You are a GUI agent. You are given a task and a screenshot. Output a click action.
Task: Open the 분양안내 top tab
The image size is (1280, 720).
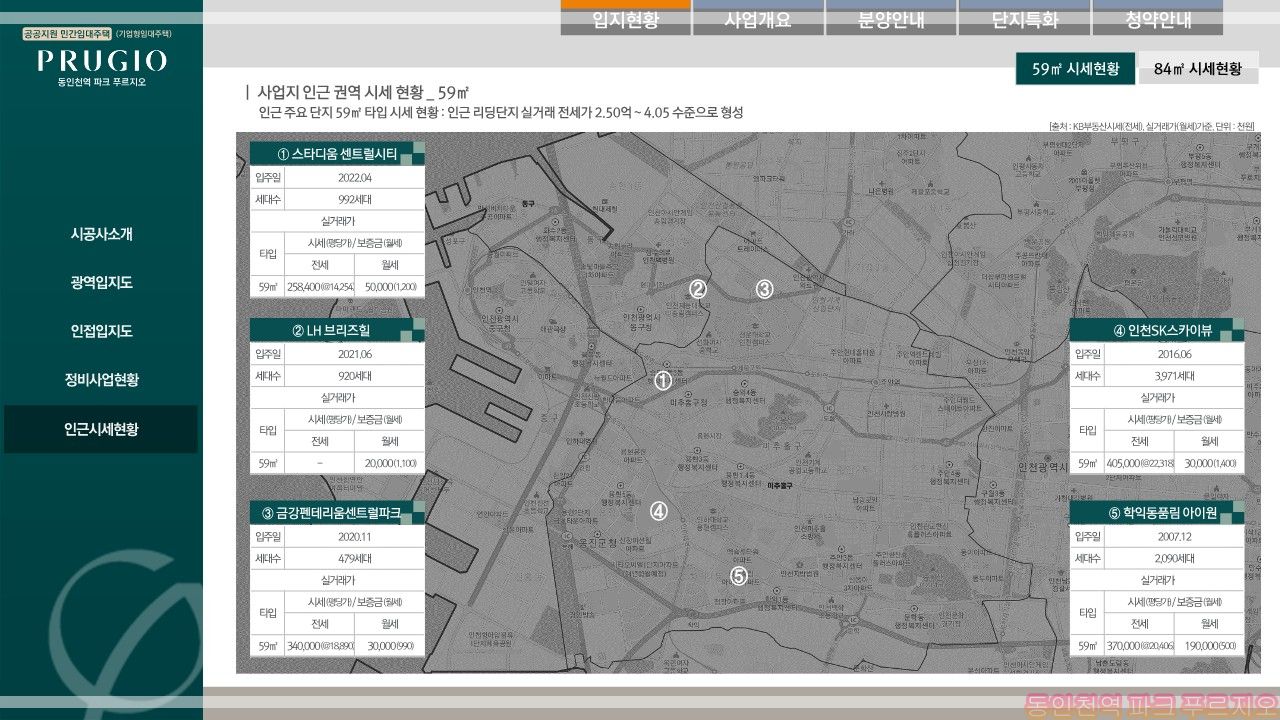[x=891, y=18]
